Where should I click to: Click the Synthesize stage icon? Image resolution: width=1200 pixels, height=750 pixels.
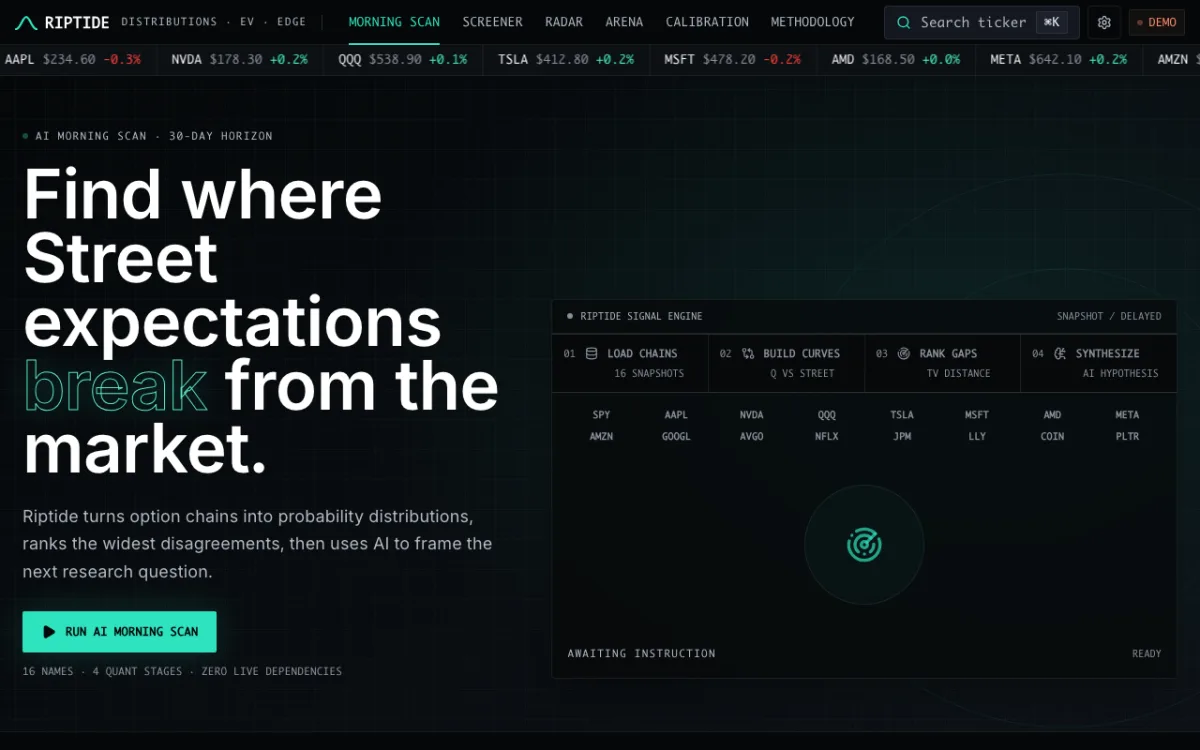tap(1060, 353)
